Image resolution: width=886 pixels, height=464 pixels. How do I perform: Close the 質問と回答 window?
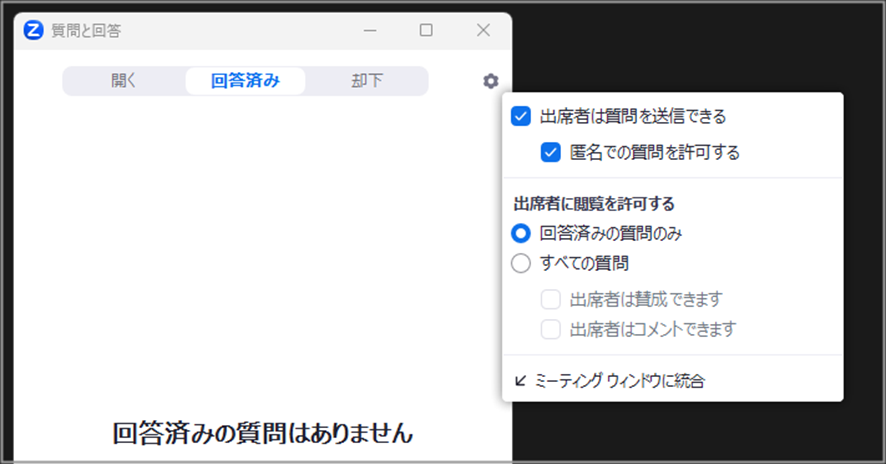[483, 30]
